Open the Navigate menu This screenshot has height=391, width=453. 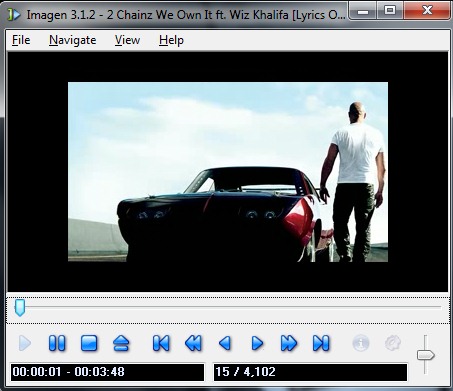pos(73,40)
